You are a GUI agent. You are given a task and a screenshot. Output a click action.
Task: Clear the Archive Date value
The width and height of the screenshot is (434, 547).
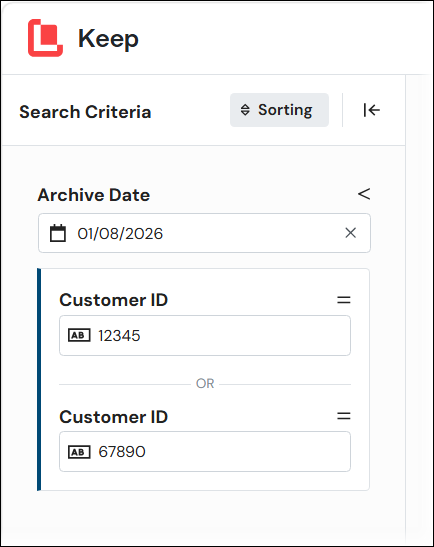coord(350,233)
